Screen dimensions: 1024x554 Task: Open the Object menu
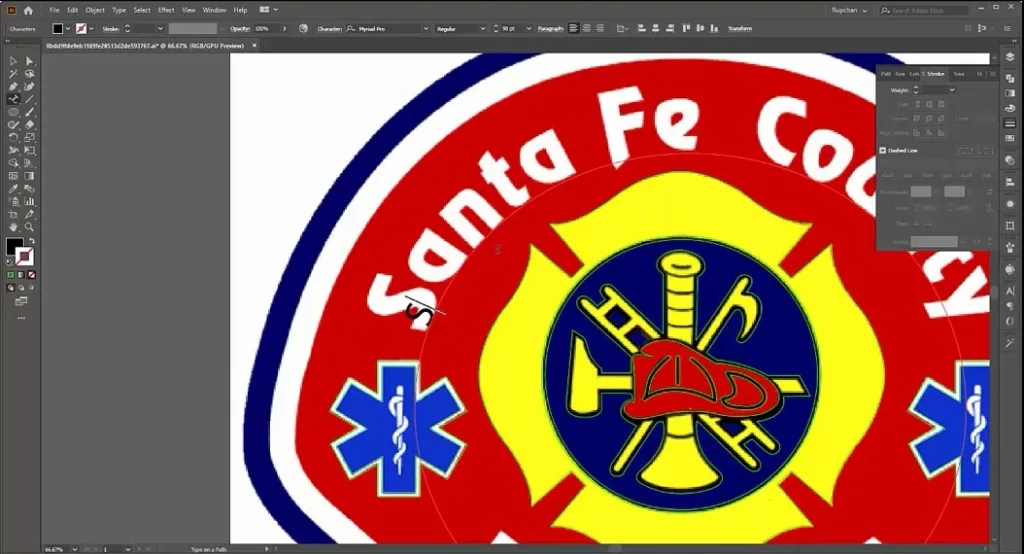click(95, 10)
